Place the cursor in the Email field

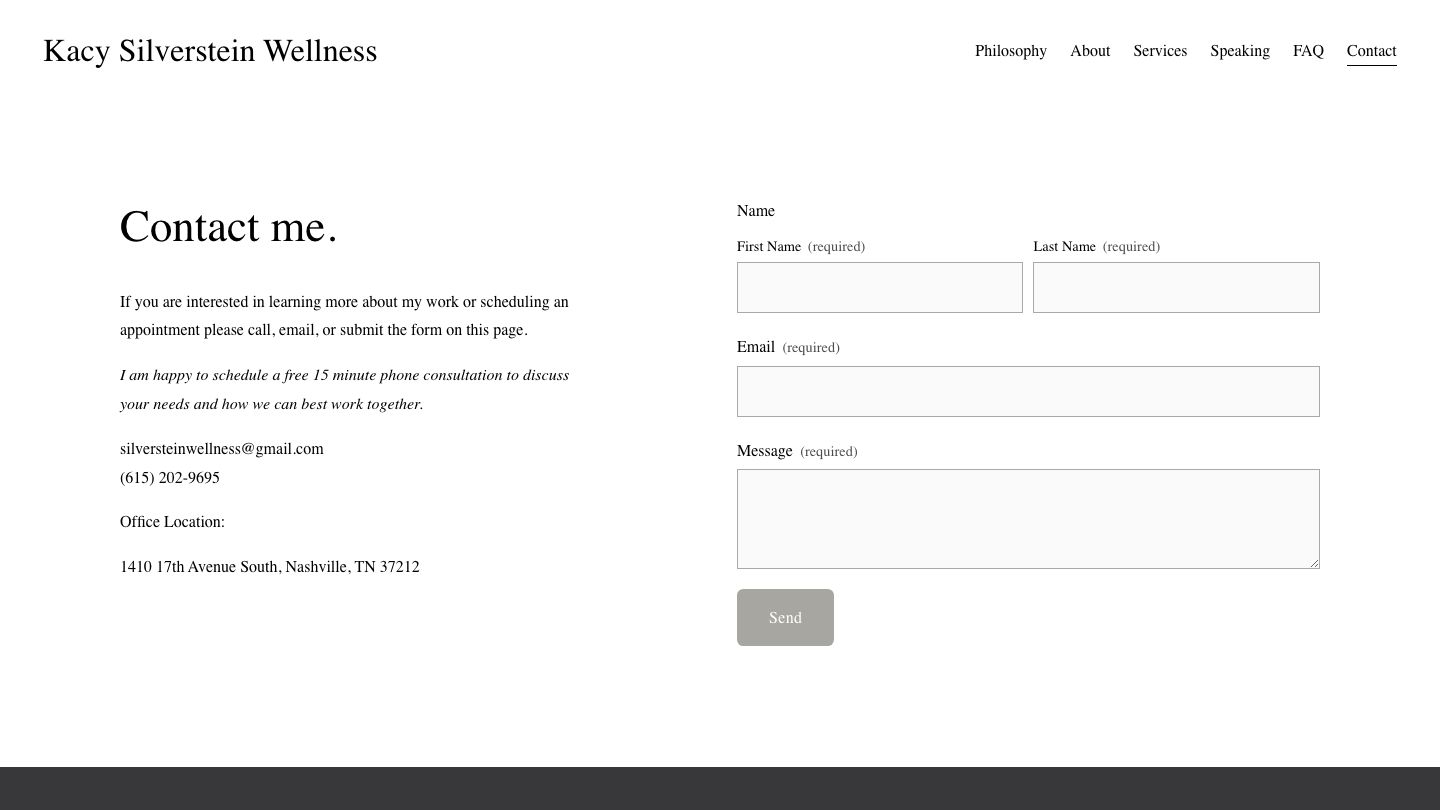[1027, 392]
